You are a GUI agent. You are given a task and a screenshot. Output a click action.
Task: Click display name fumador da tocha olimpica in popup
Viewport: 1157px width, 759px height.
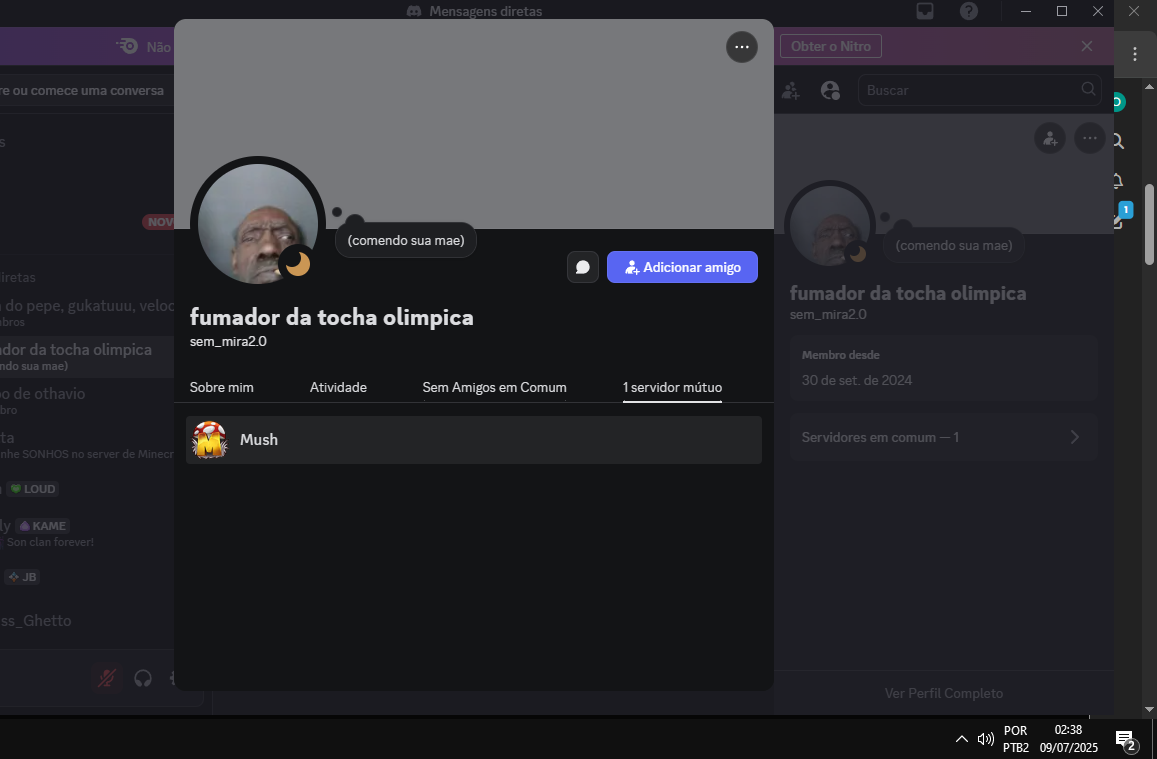point(331,317)
